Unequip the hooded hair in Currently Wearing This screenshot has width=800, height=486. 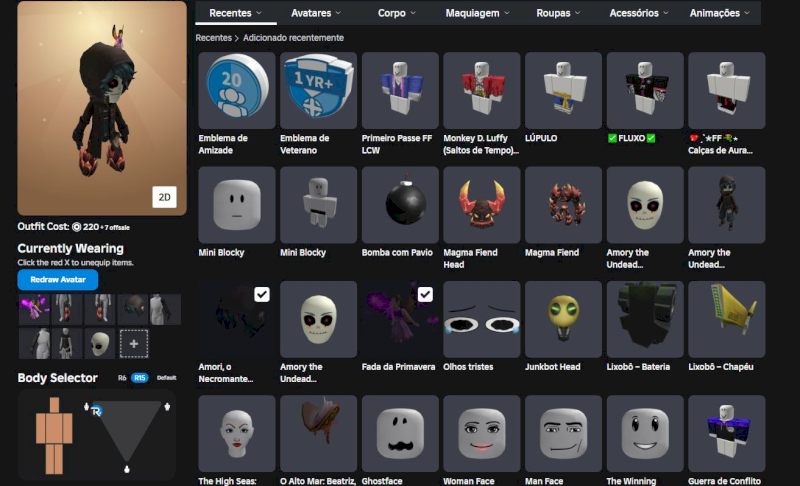tap(134, 309)
